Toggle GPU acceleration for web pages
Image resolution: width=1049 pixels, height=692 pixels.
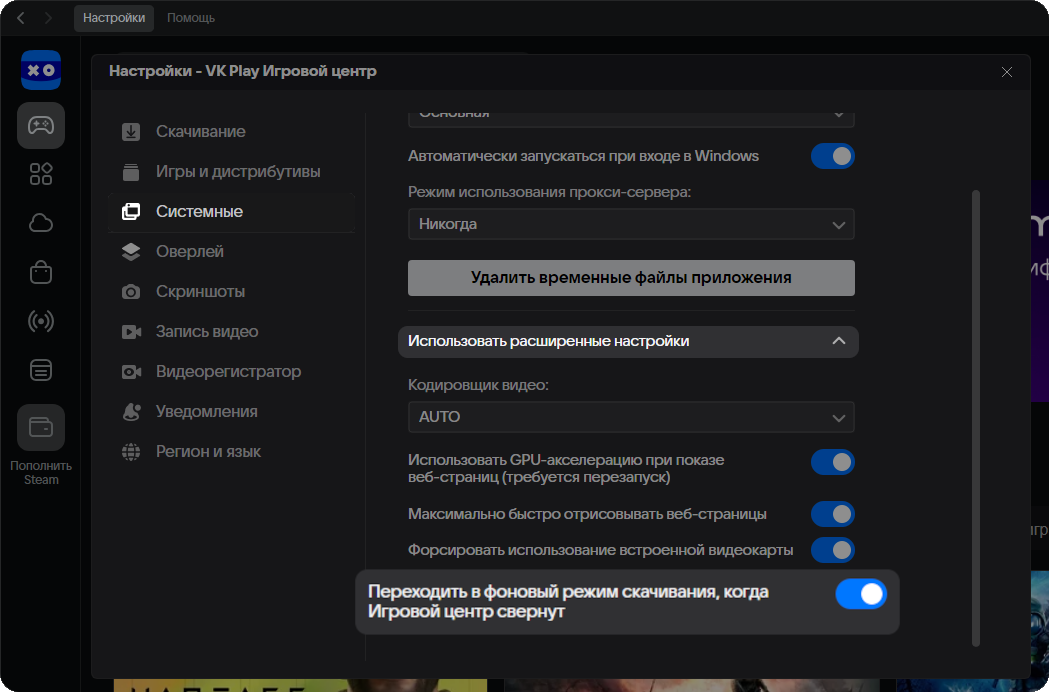coord(832,462)
